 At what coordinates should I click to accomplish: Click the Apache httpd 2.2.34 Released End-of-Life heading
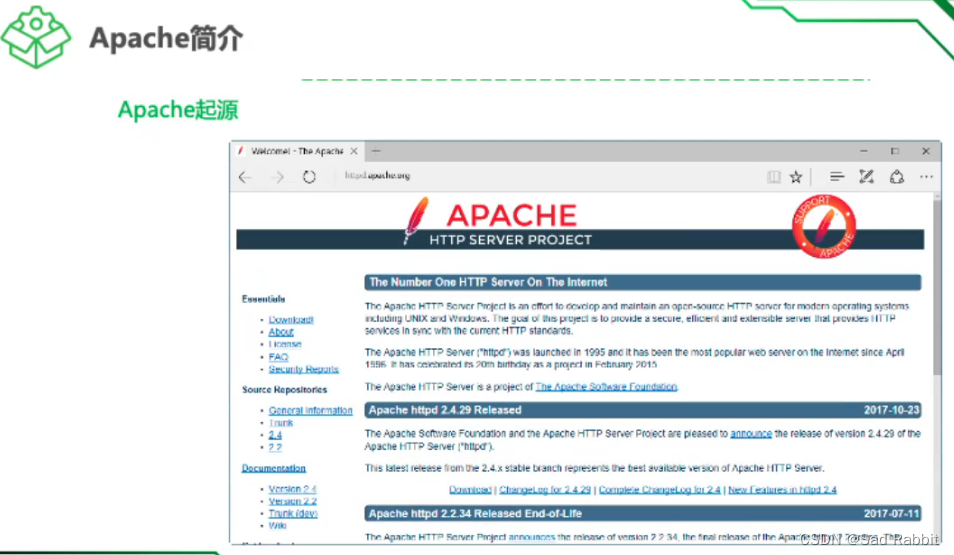click(475, 513)
